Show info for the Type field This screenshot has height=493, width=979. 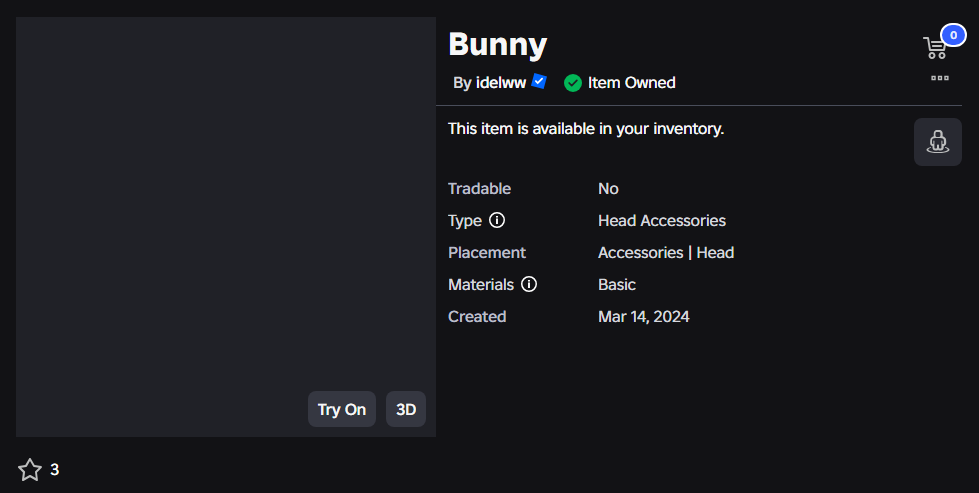tap(497, 220)
